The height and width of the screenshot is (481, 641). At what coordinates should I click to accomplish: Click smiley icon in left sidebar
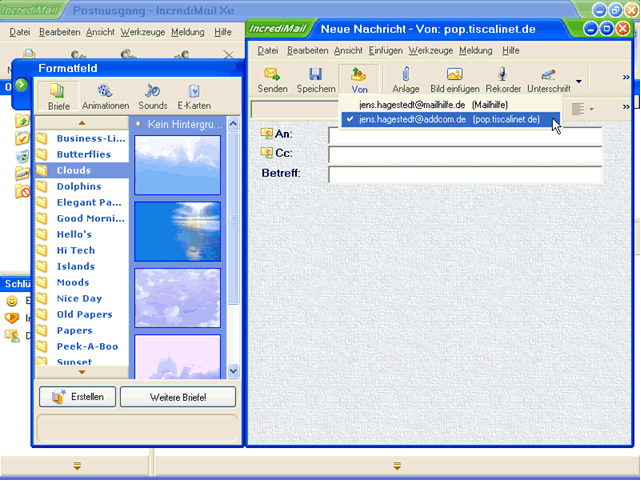(x=12, y=301)
